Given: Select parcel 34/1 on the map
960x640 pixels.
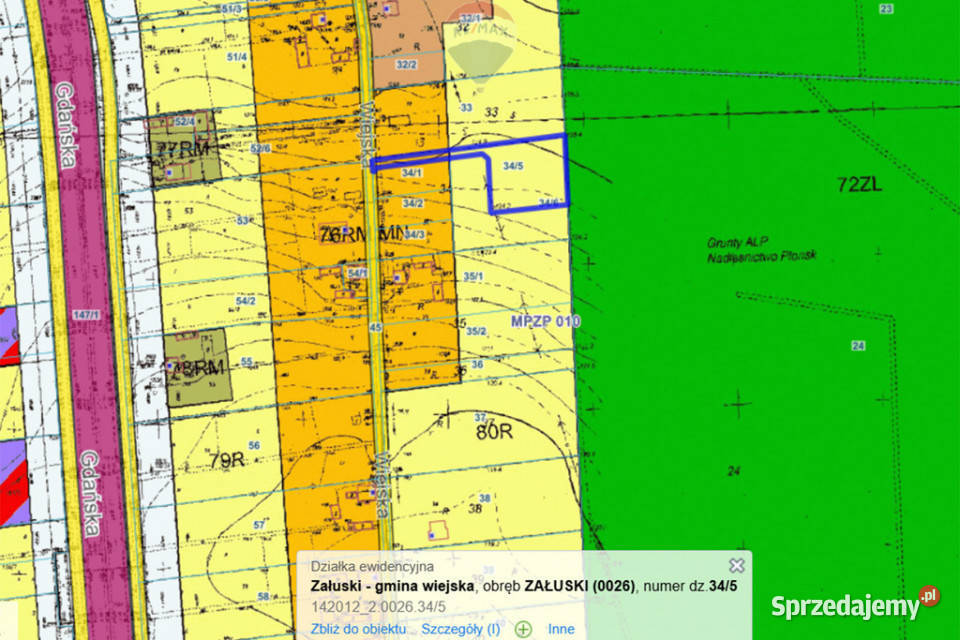Looking at the screenshot, I should pyautogui.click(x=410, y=173).
